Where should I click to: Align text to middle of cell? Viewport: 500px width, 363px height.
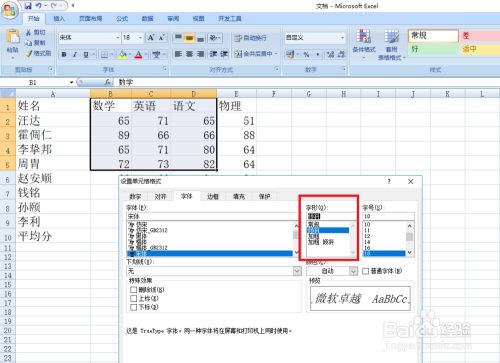189,38
